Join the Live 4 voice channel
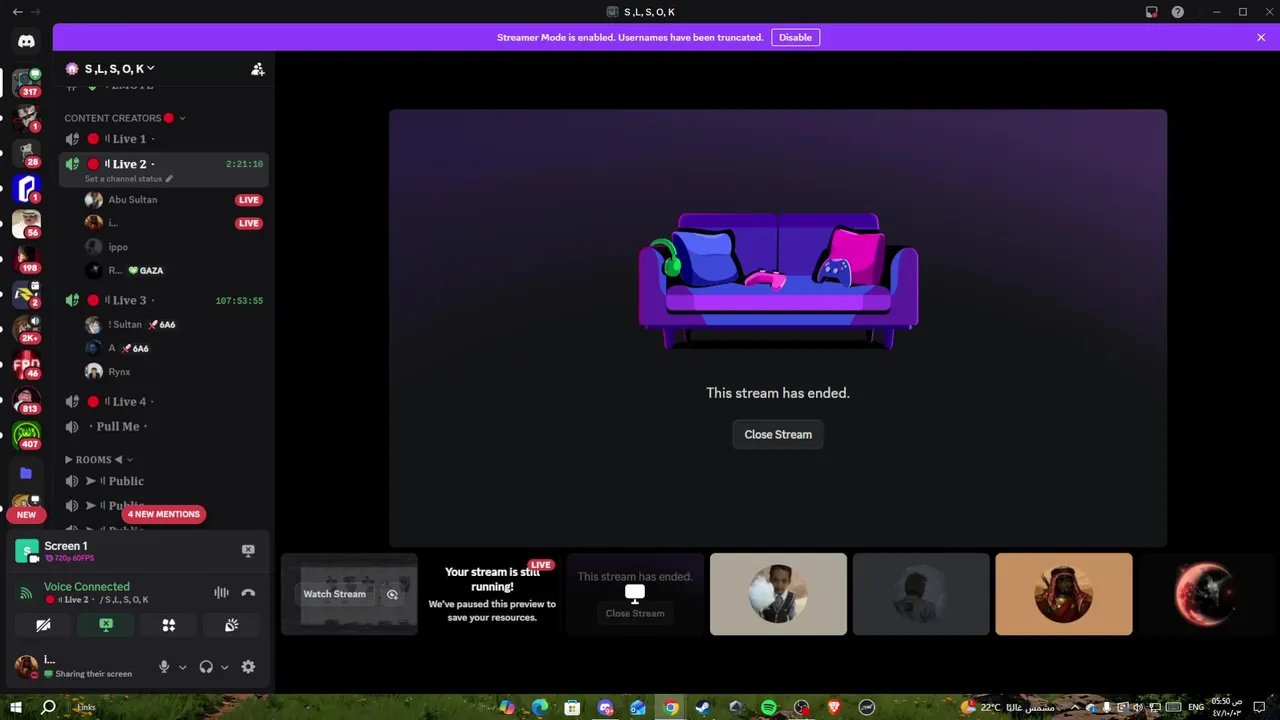The width and height of the screenshot is (1280, 720). (164, 401)
